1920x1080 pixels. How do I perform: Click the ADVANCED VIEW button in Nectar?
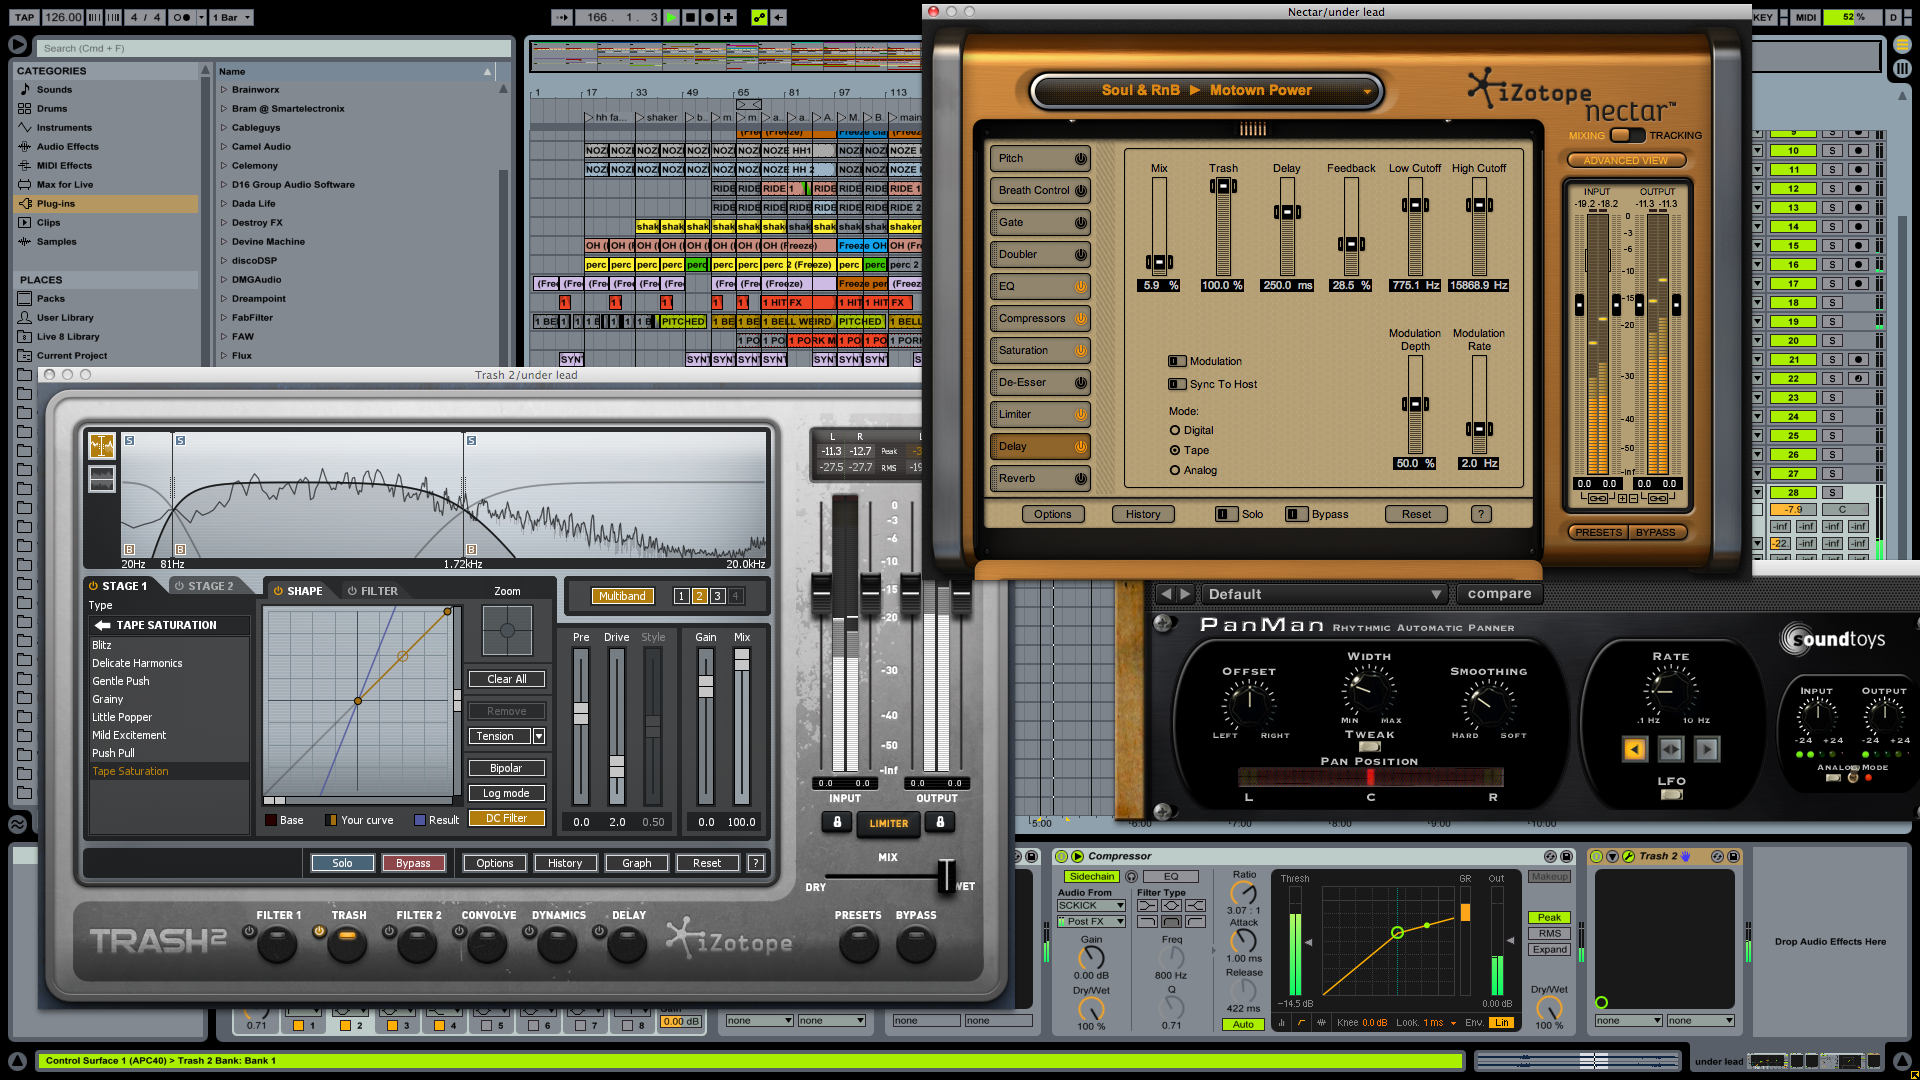pyautogui.click(x=1626, y=161)
